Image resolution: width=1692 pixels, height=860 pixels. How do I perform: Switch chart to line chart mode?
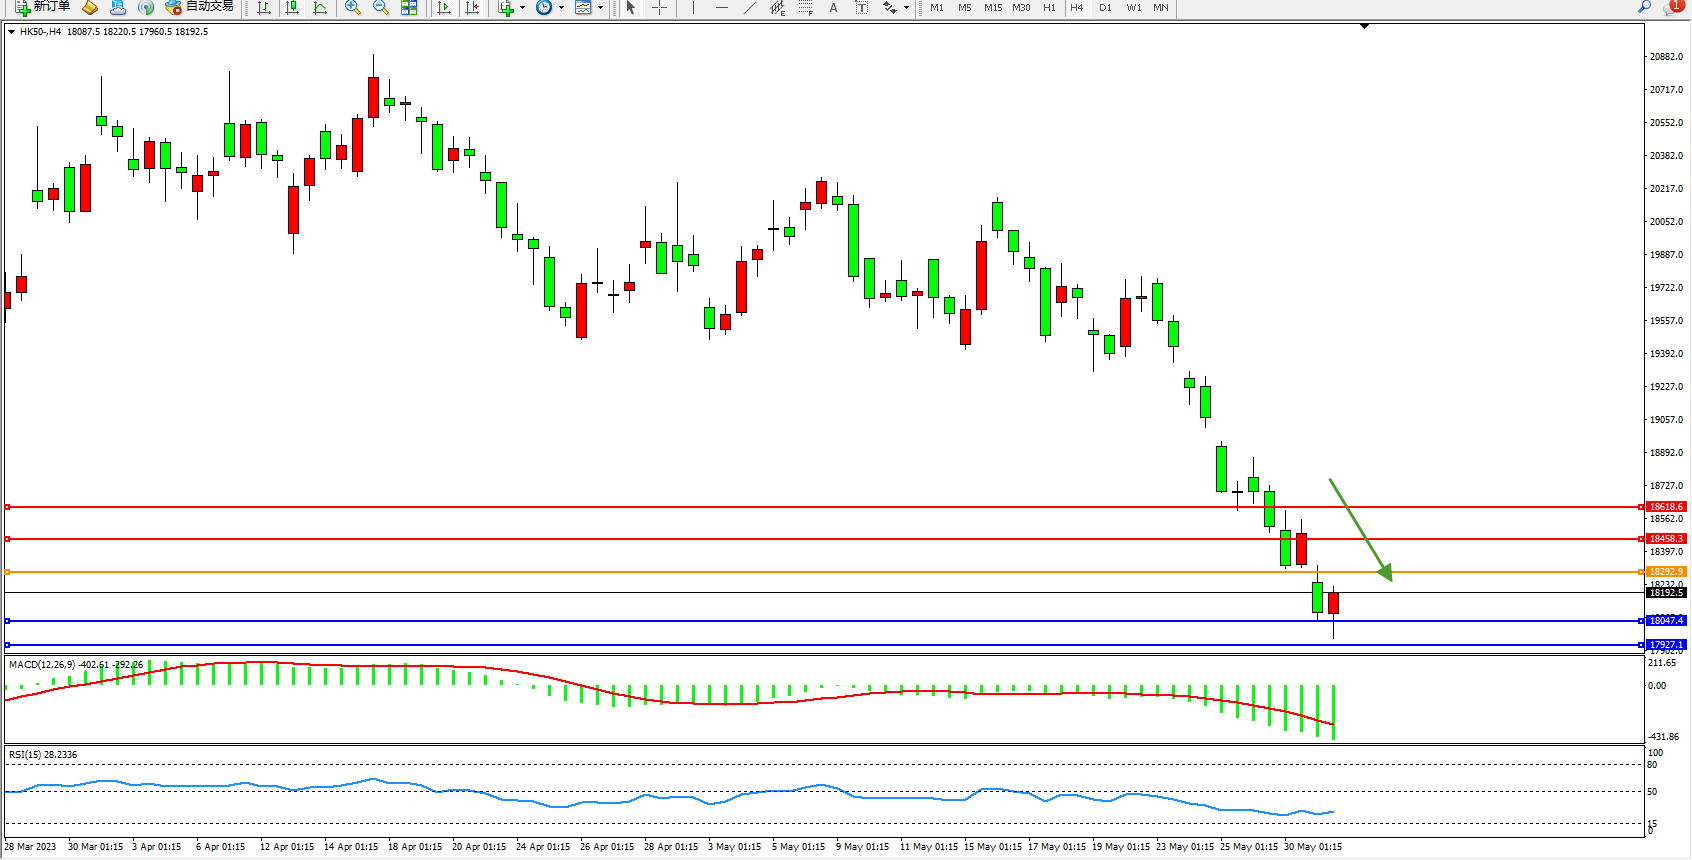(x=320, y=8)
